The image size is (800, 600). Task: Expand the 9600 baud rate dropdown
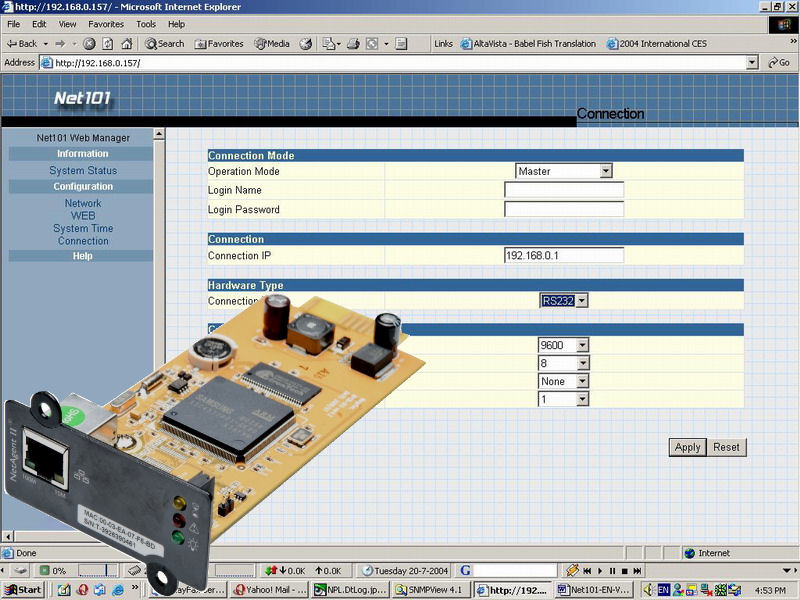pos(582,346)
